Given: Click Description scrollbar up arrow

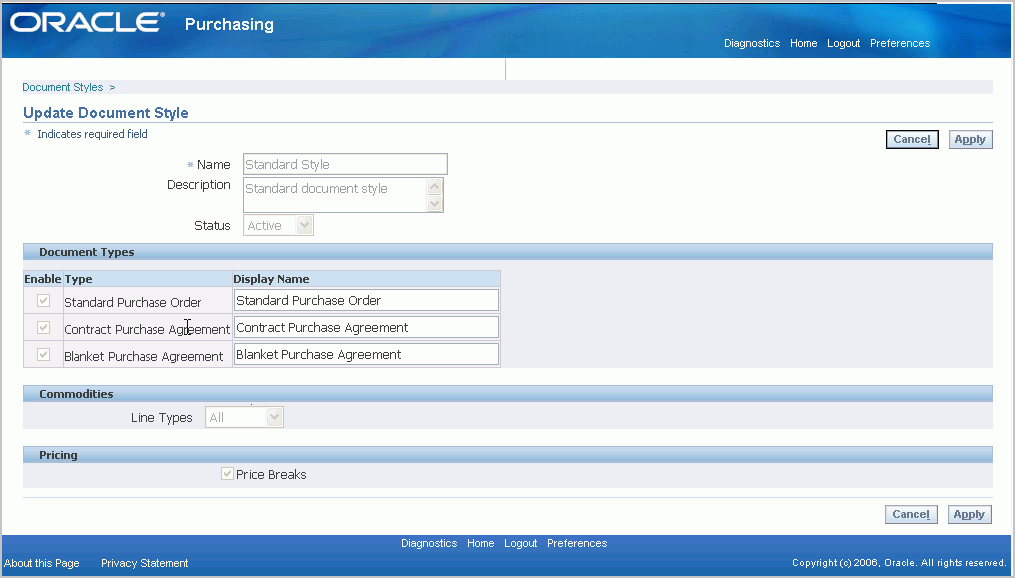Looking at the screenshot, I should pos(435,186).
